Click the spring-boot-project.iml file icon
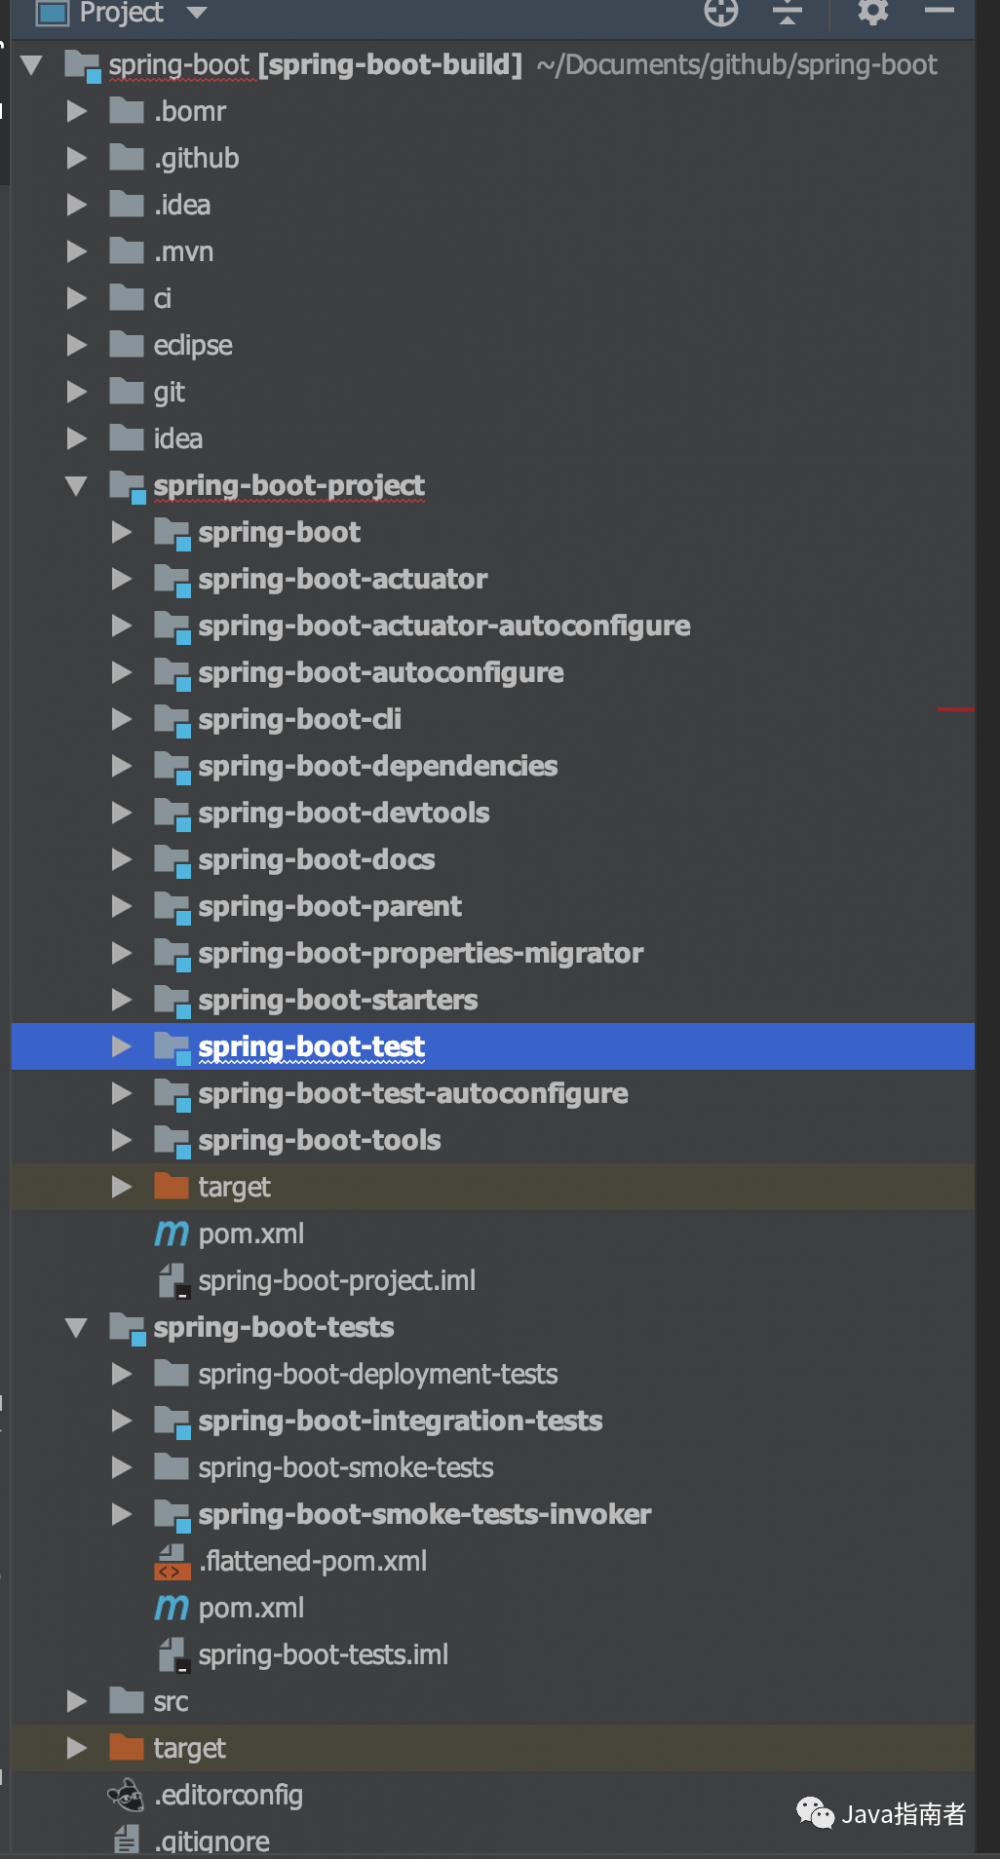 pyautogui.click(x=174, y=1281)
